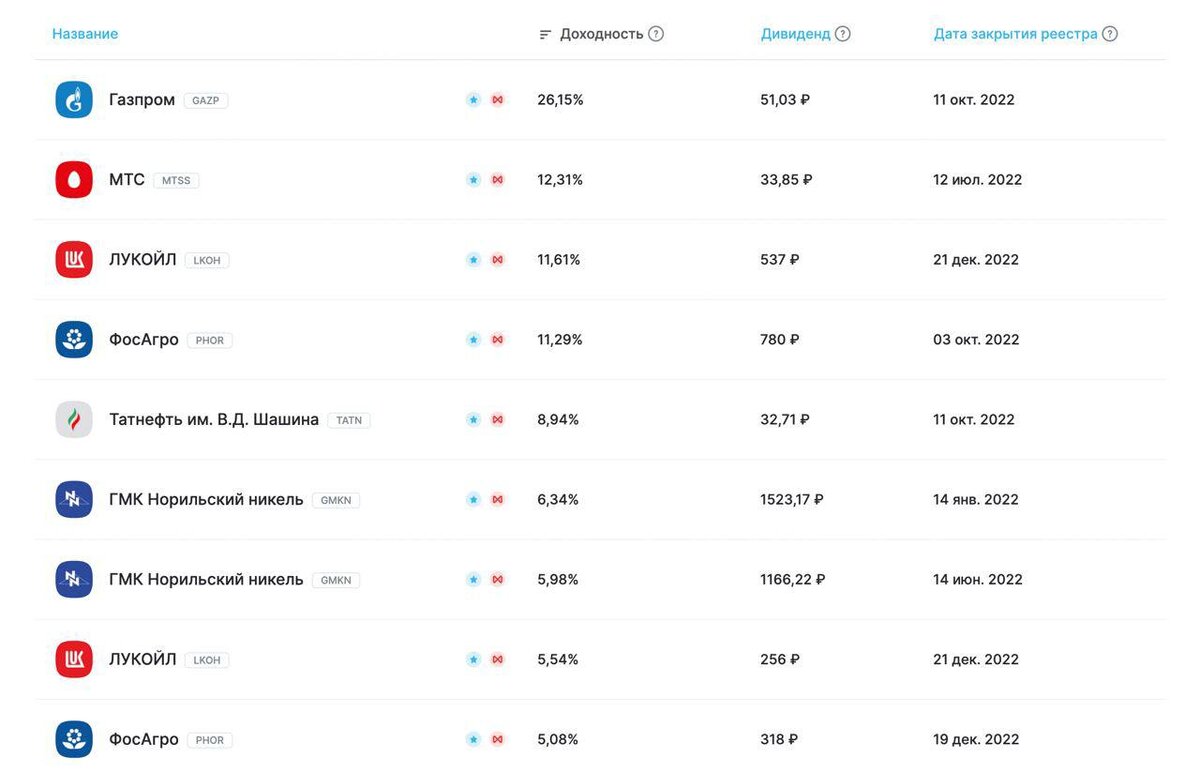Click red exchange icon in ЛУКОЙЛ 537 ₽ row

tap(497, 260)
